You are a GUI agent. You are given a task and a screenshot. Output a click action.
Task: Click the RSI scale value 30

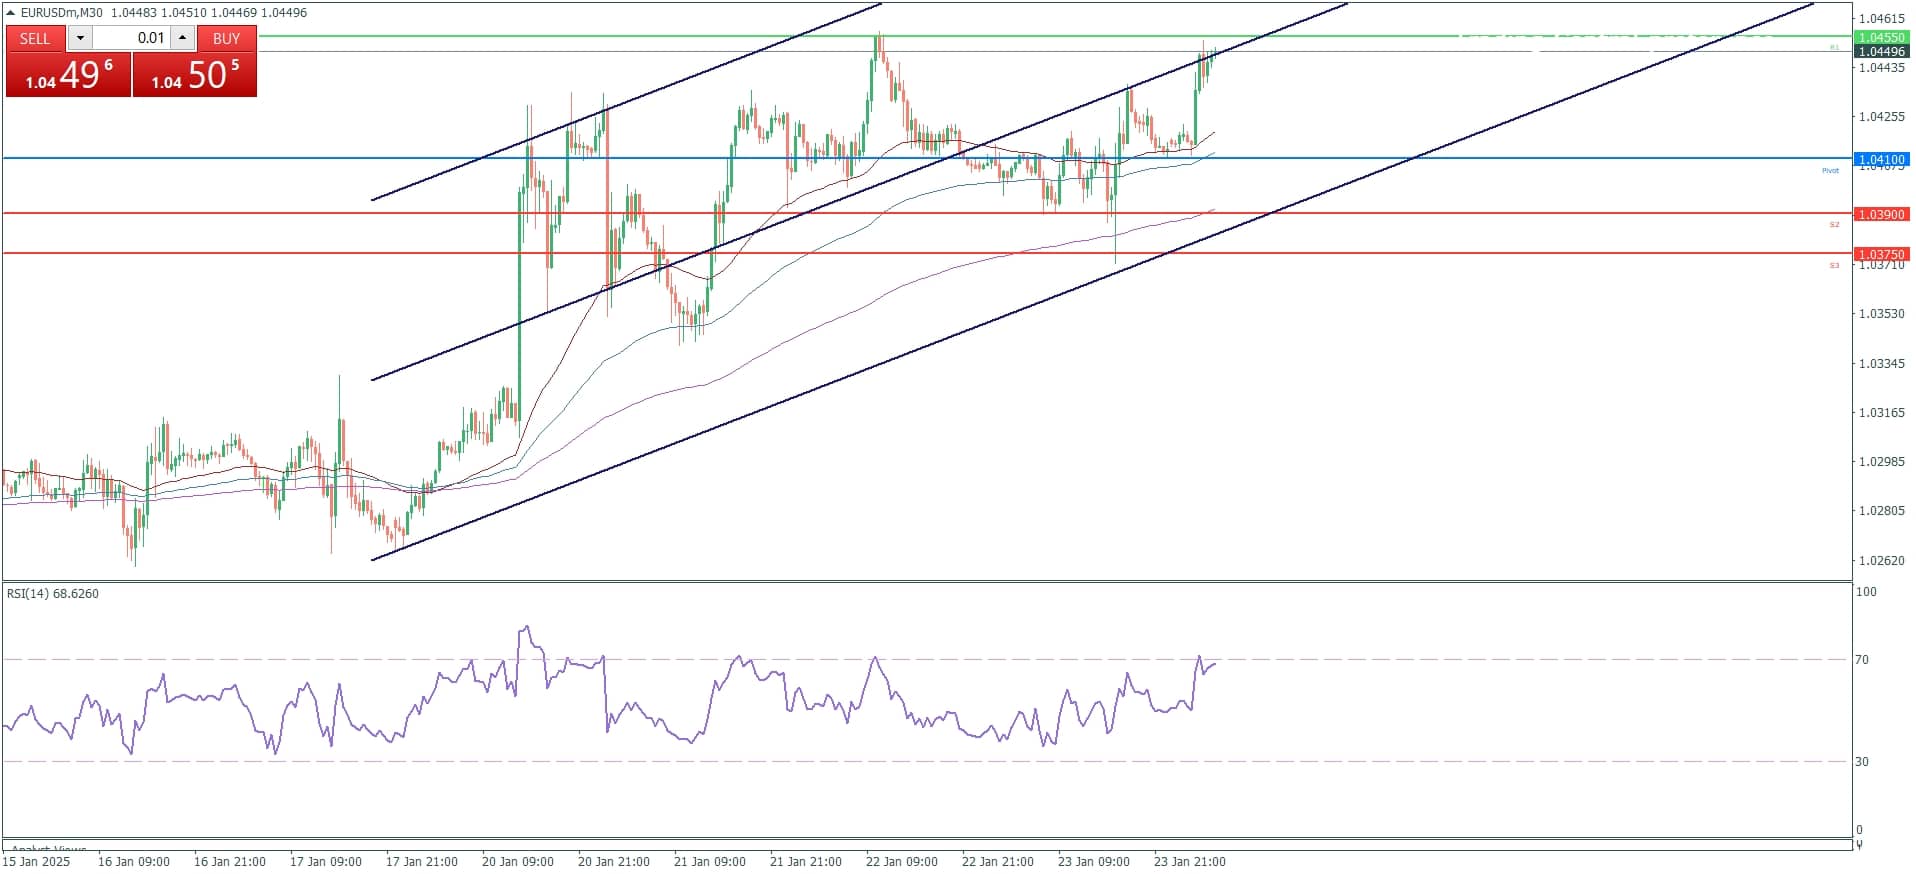point(1862,762)
